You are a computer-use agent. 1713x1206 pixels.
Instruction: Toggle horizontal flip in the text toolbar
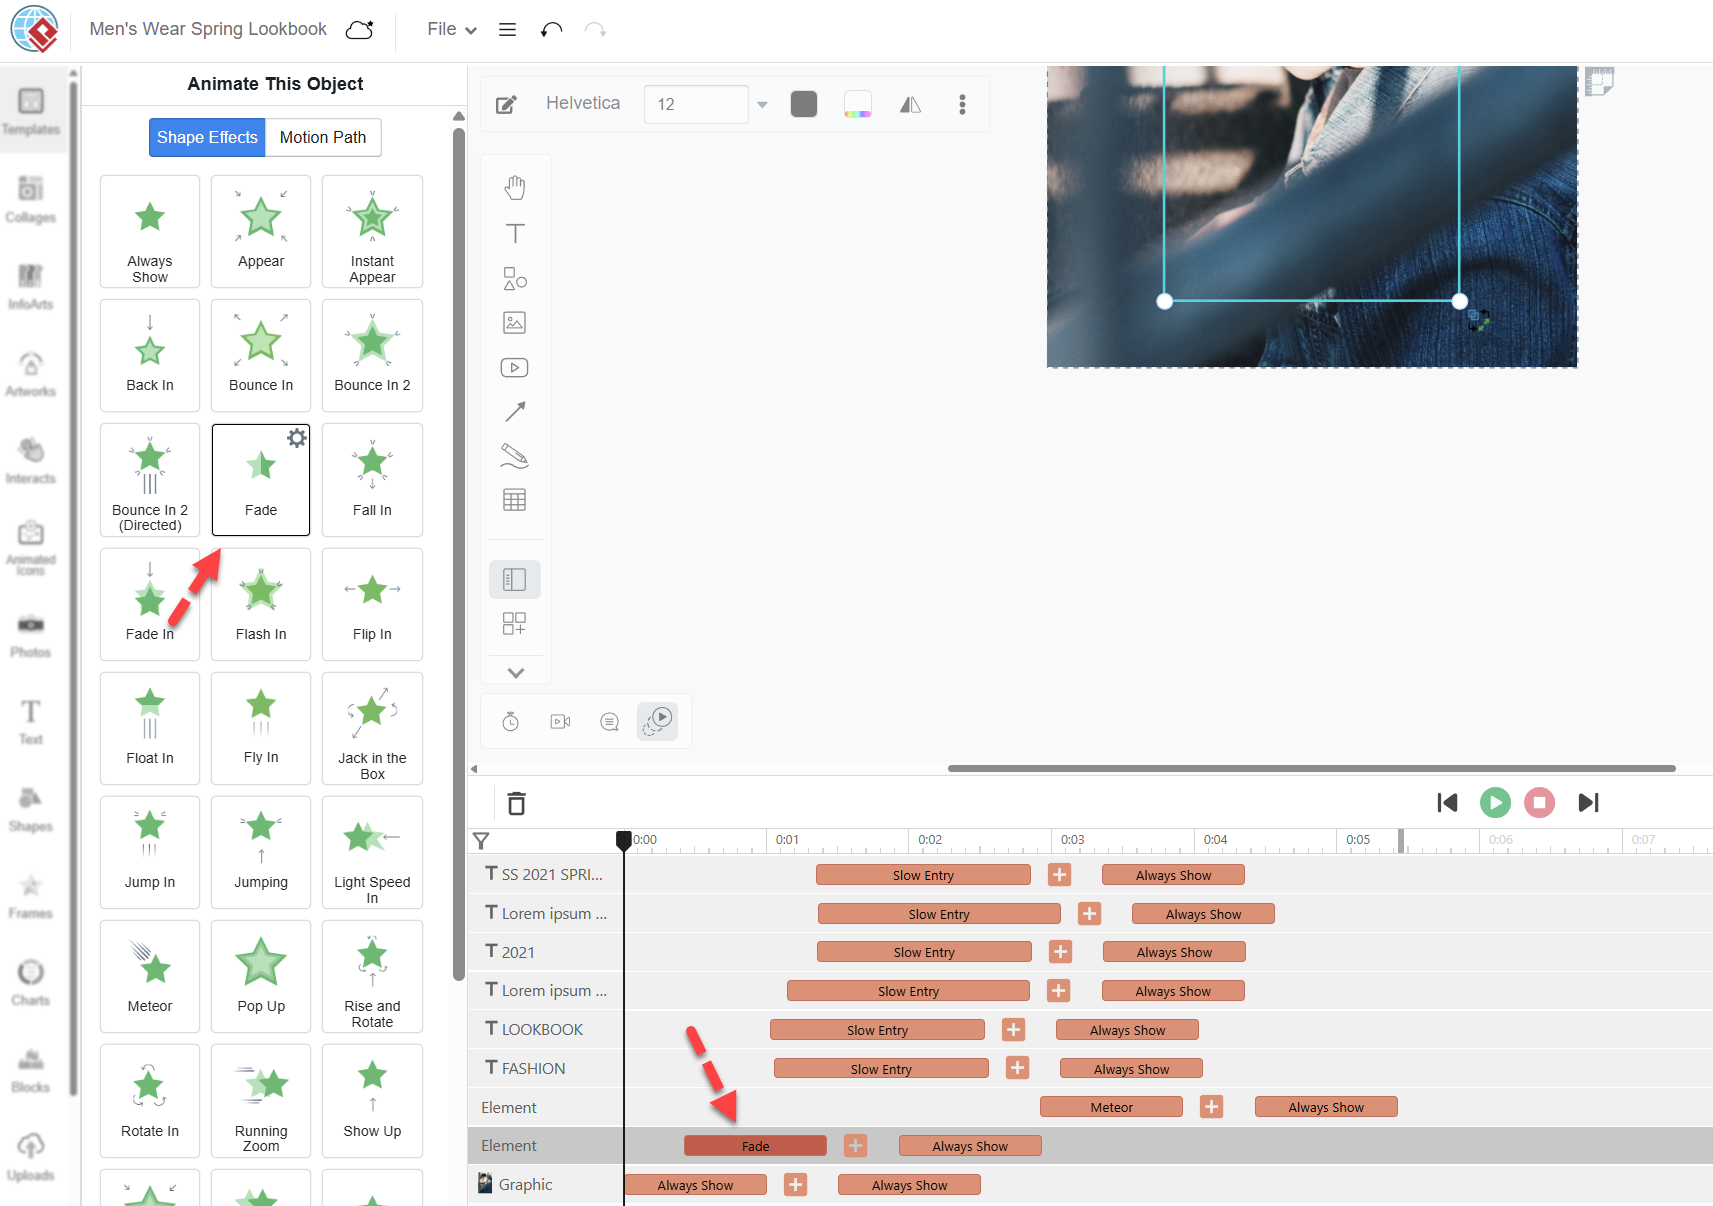coord(910,104)
